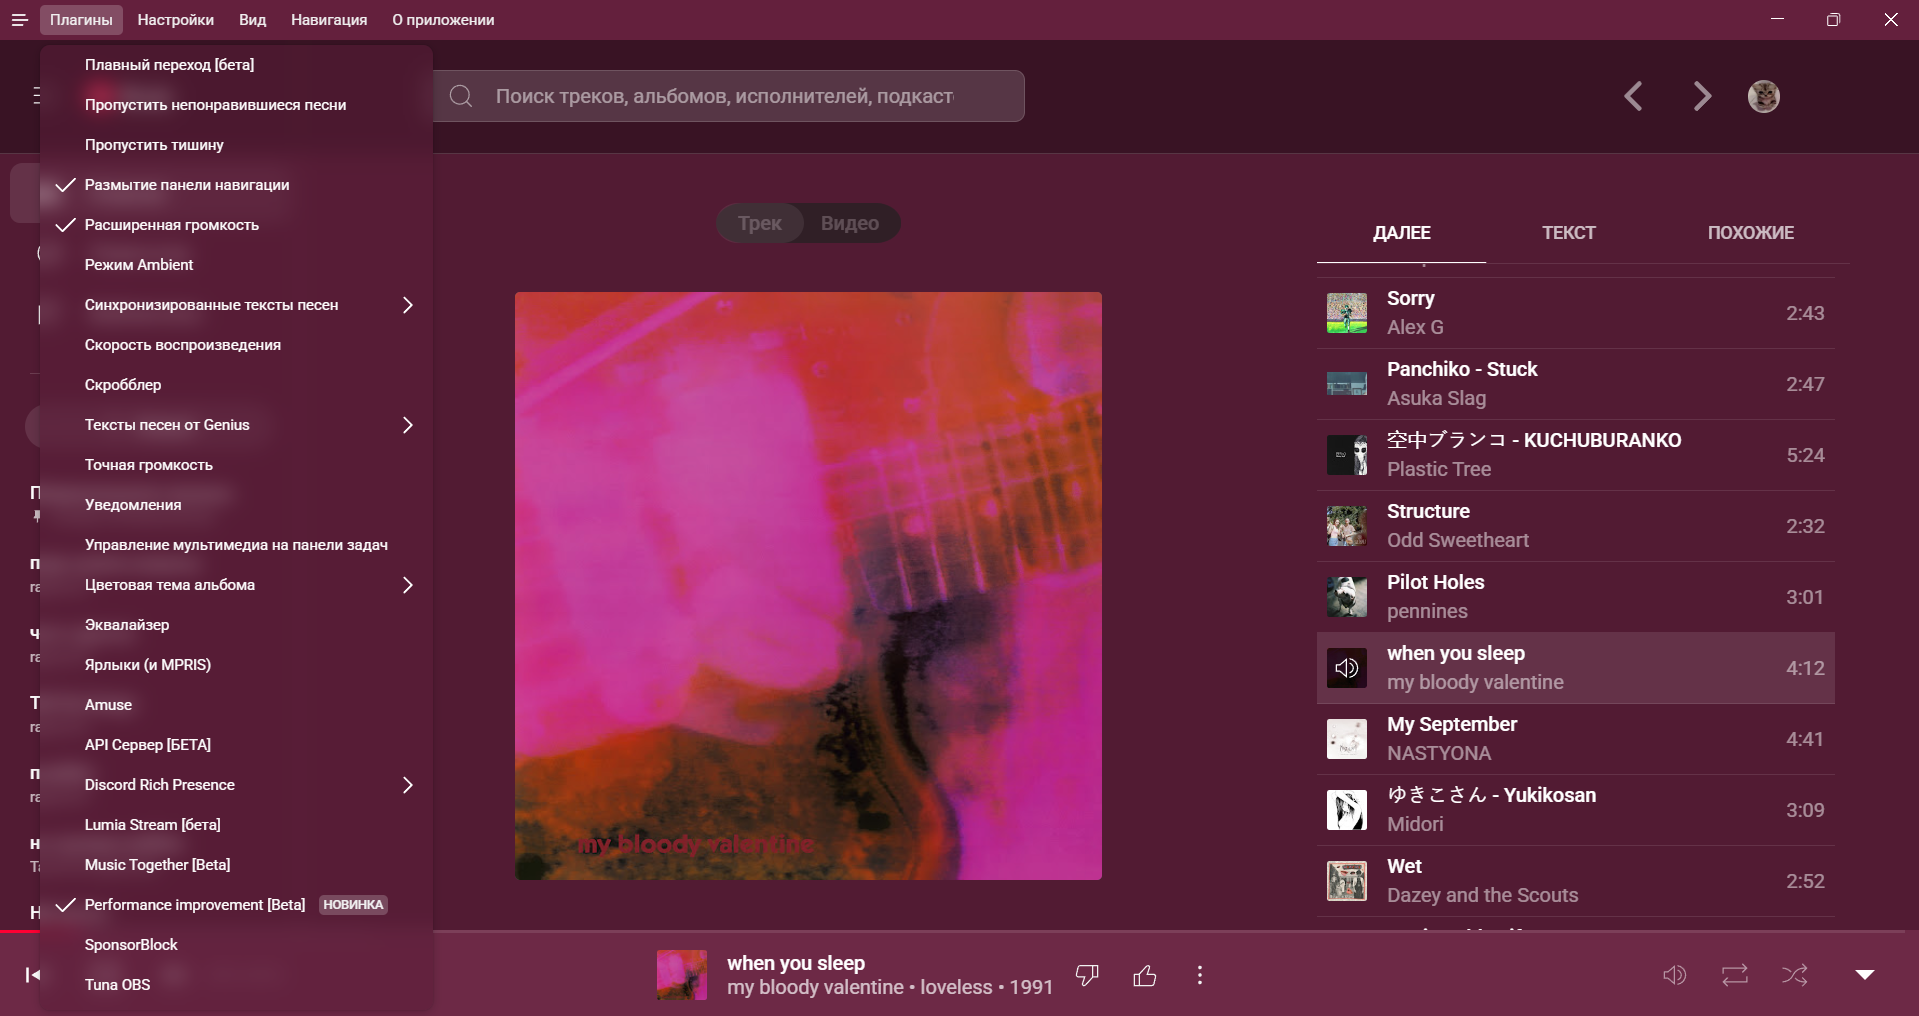This screenshot has width=1919, height=1016.
Task: Click the now-playing speaker icon on 'when you sleep'
Action: [x=1347, y=668]
